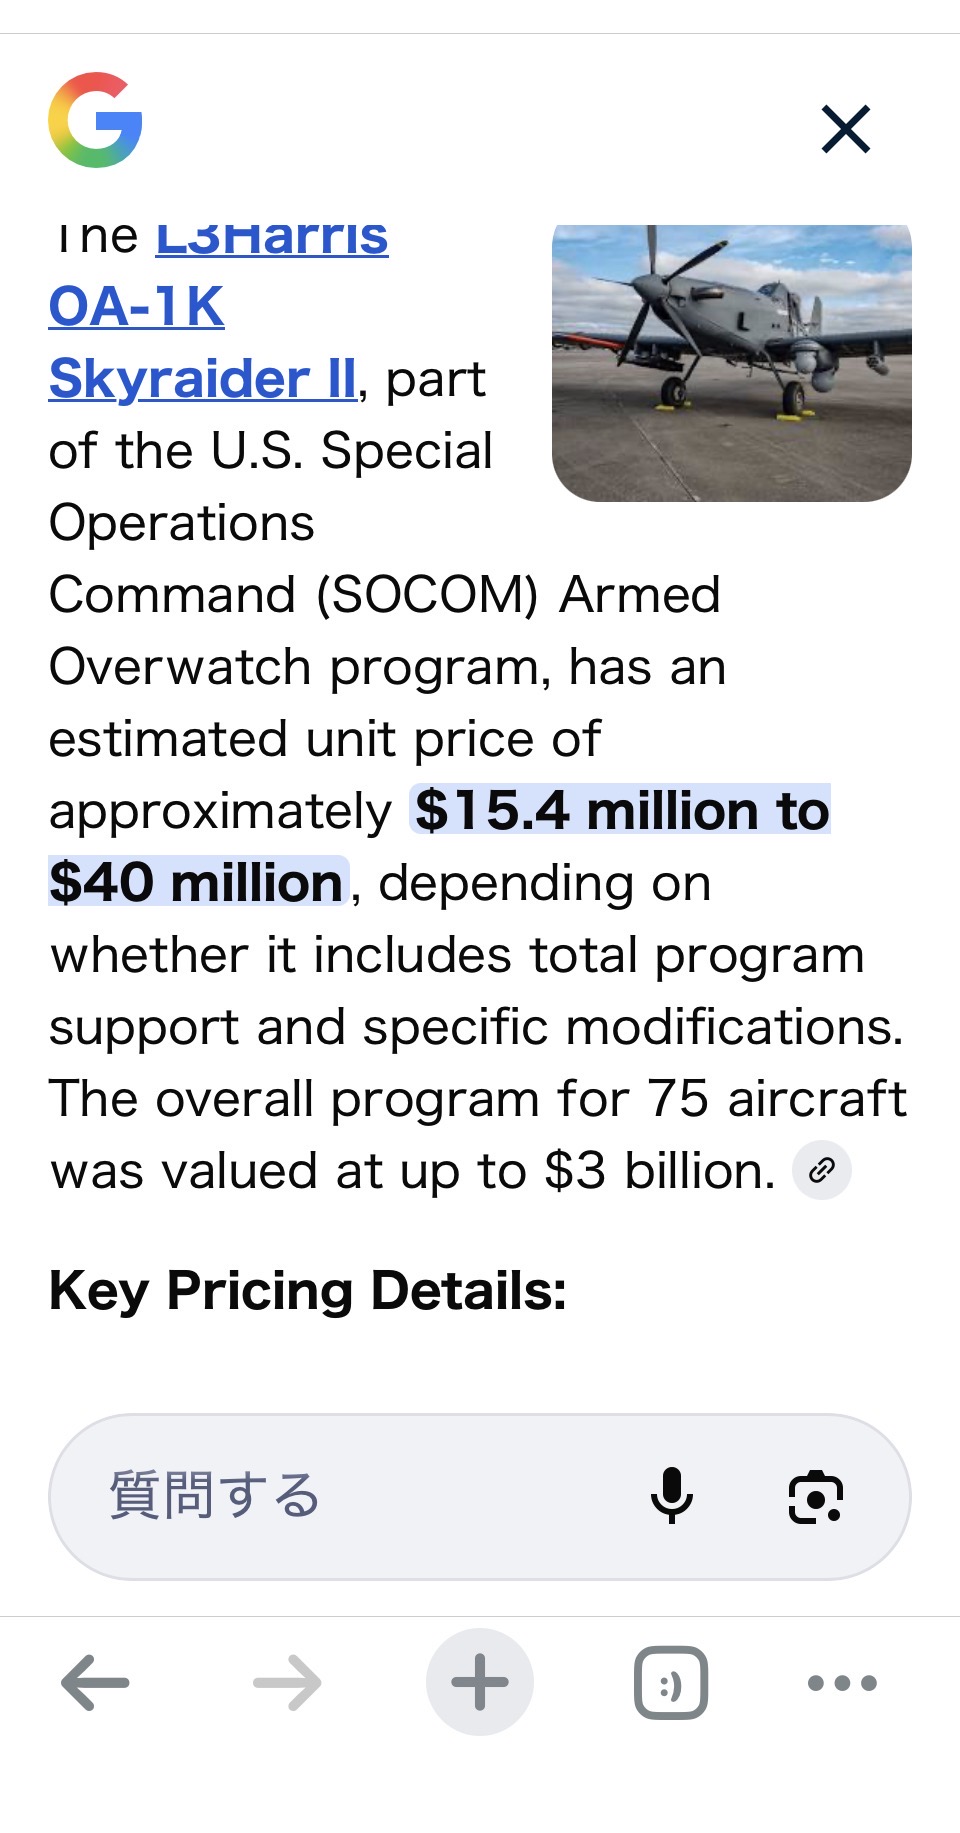The image size is (960, 1833).
Task: Open the tab switcher
Action: click(671, 1683)
